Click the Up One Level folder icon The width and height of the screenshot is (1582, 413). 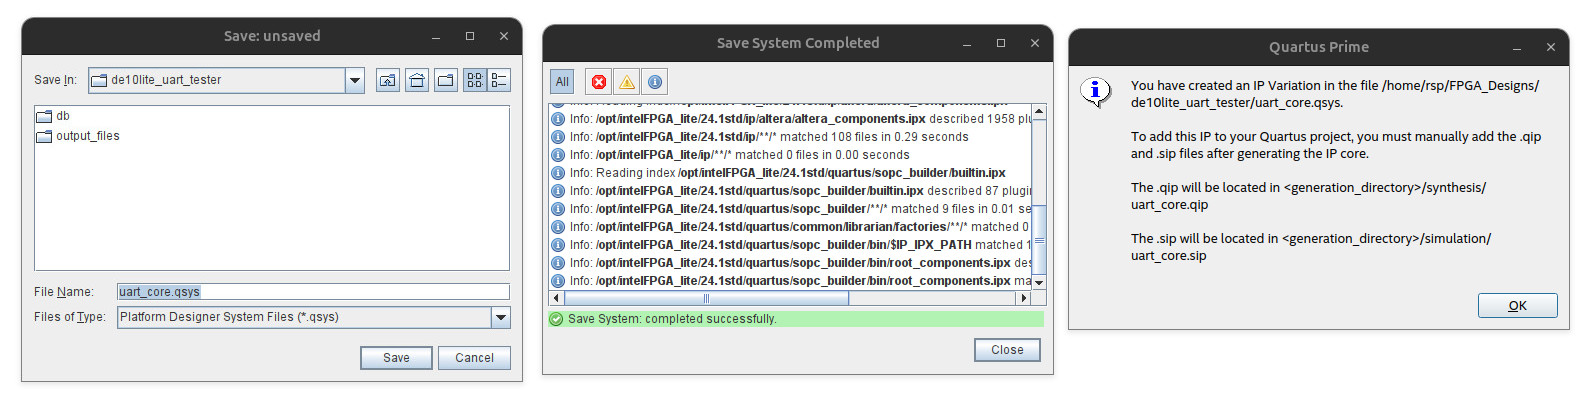pos(388,80)
